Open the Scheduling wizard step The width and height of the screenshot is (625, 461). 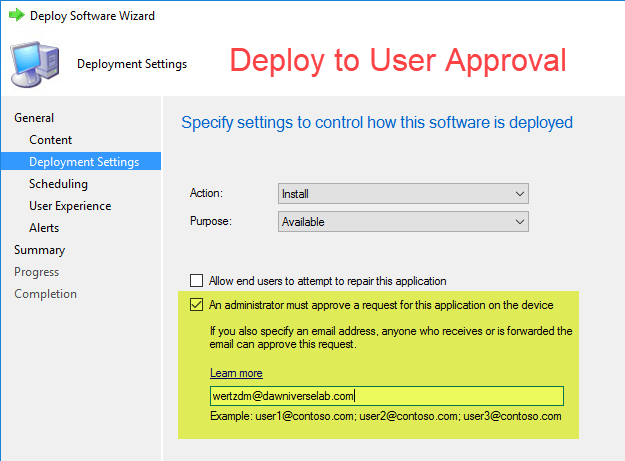tap(58, 184)
